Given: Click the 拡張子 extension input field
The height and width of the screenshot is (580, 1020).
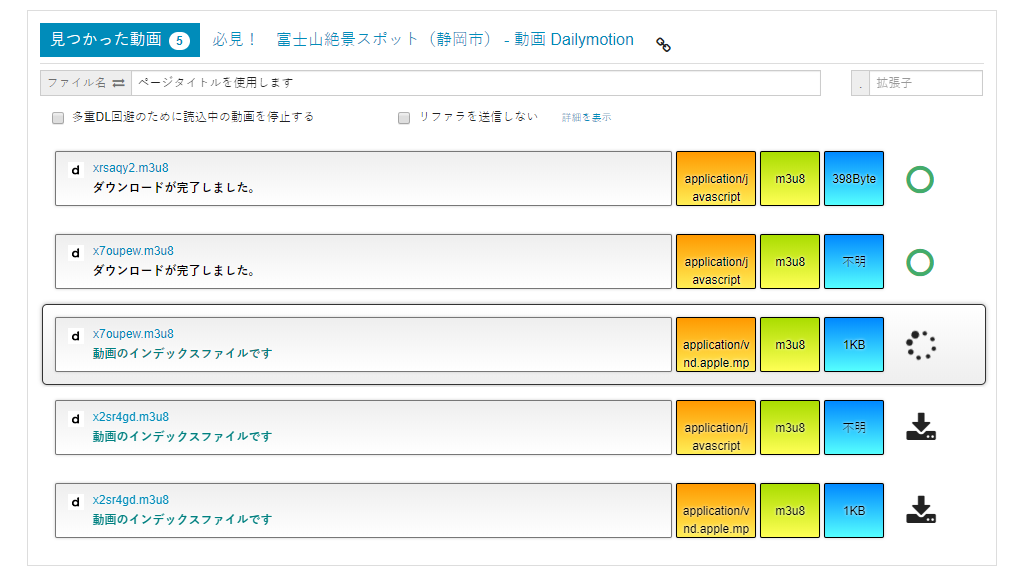Looking at the screenshot, I should (x=925, y=83).
